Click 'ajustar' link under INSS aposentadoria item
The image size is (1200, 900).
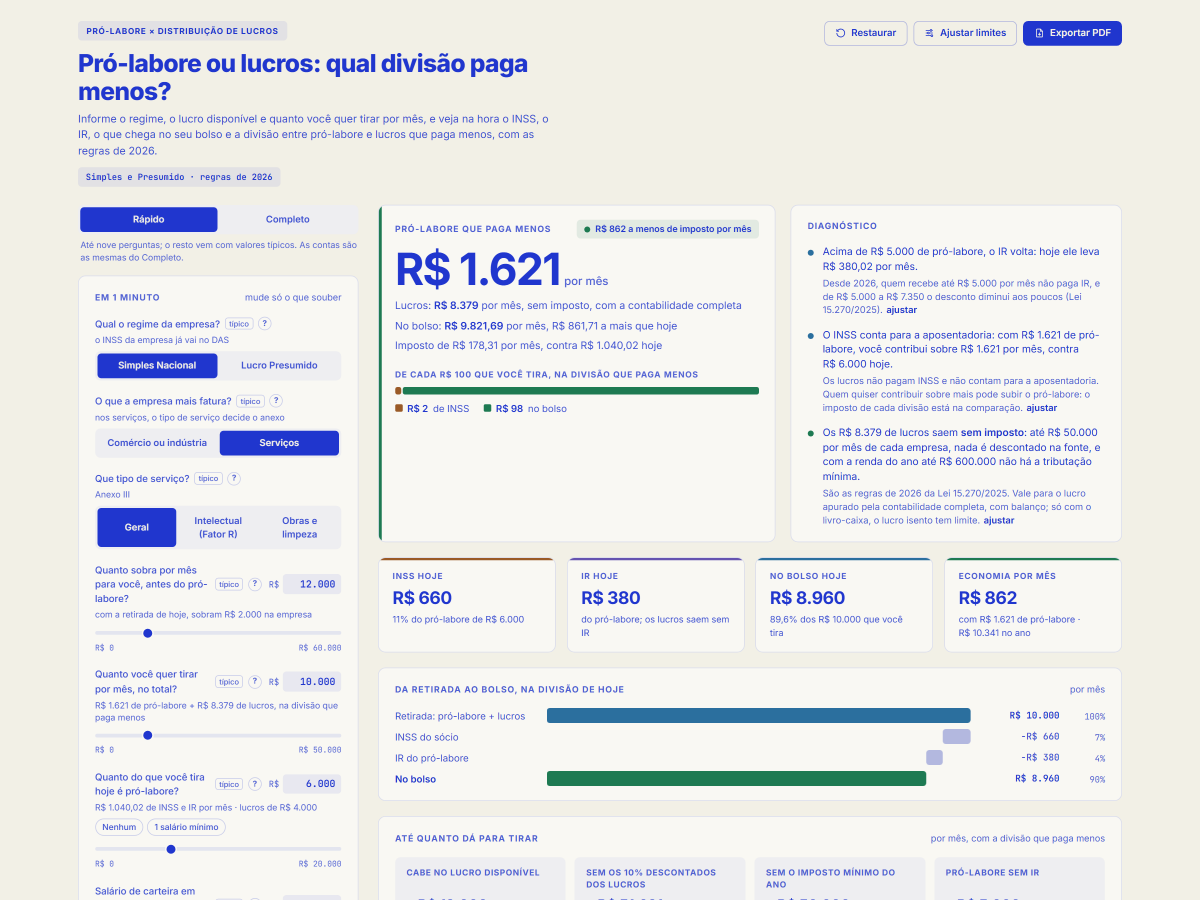(1042, 408)
